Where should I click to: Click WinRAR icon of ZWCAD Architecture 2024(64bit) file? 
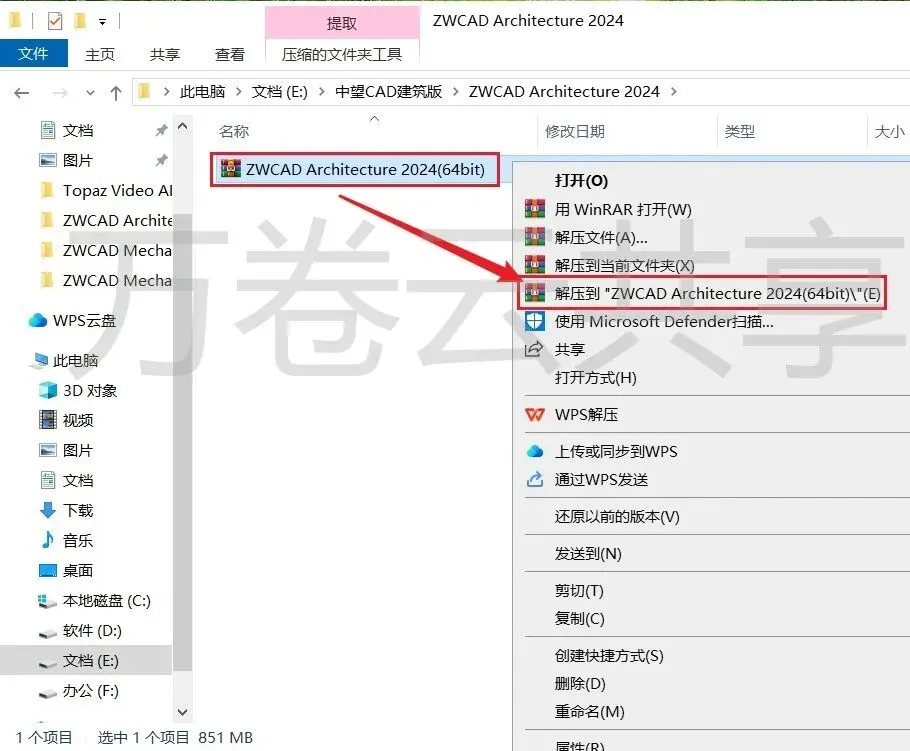tap(230, 169)
